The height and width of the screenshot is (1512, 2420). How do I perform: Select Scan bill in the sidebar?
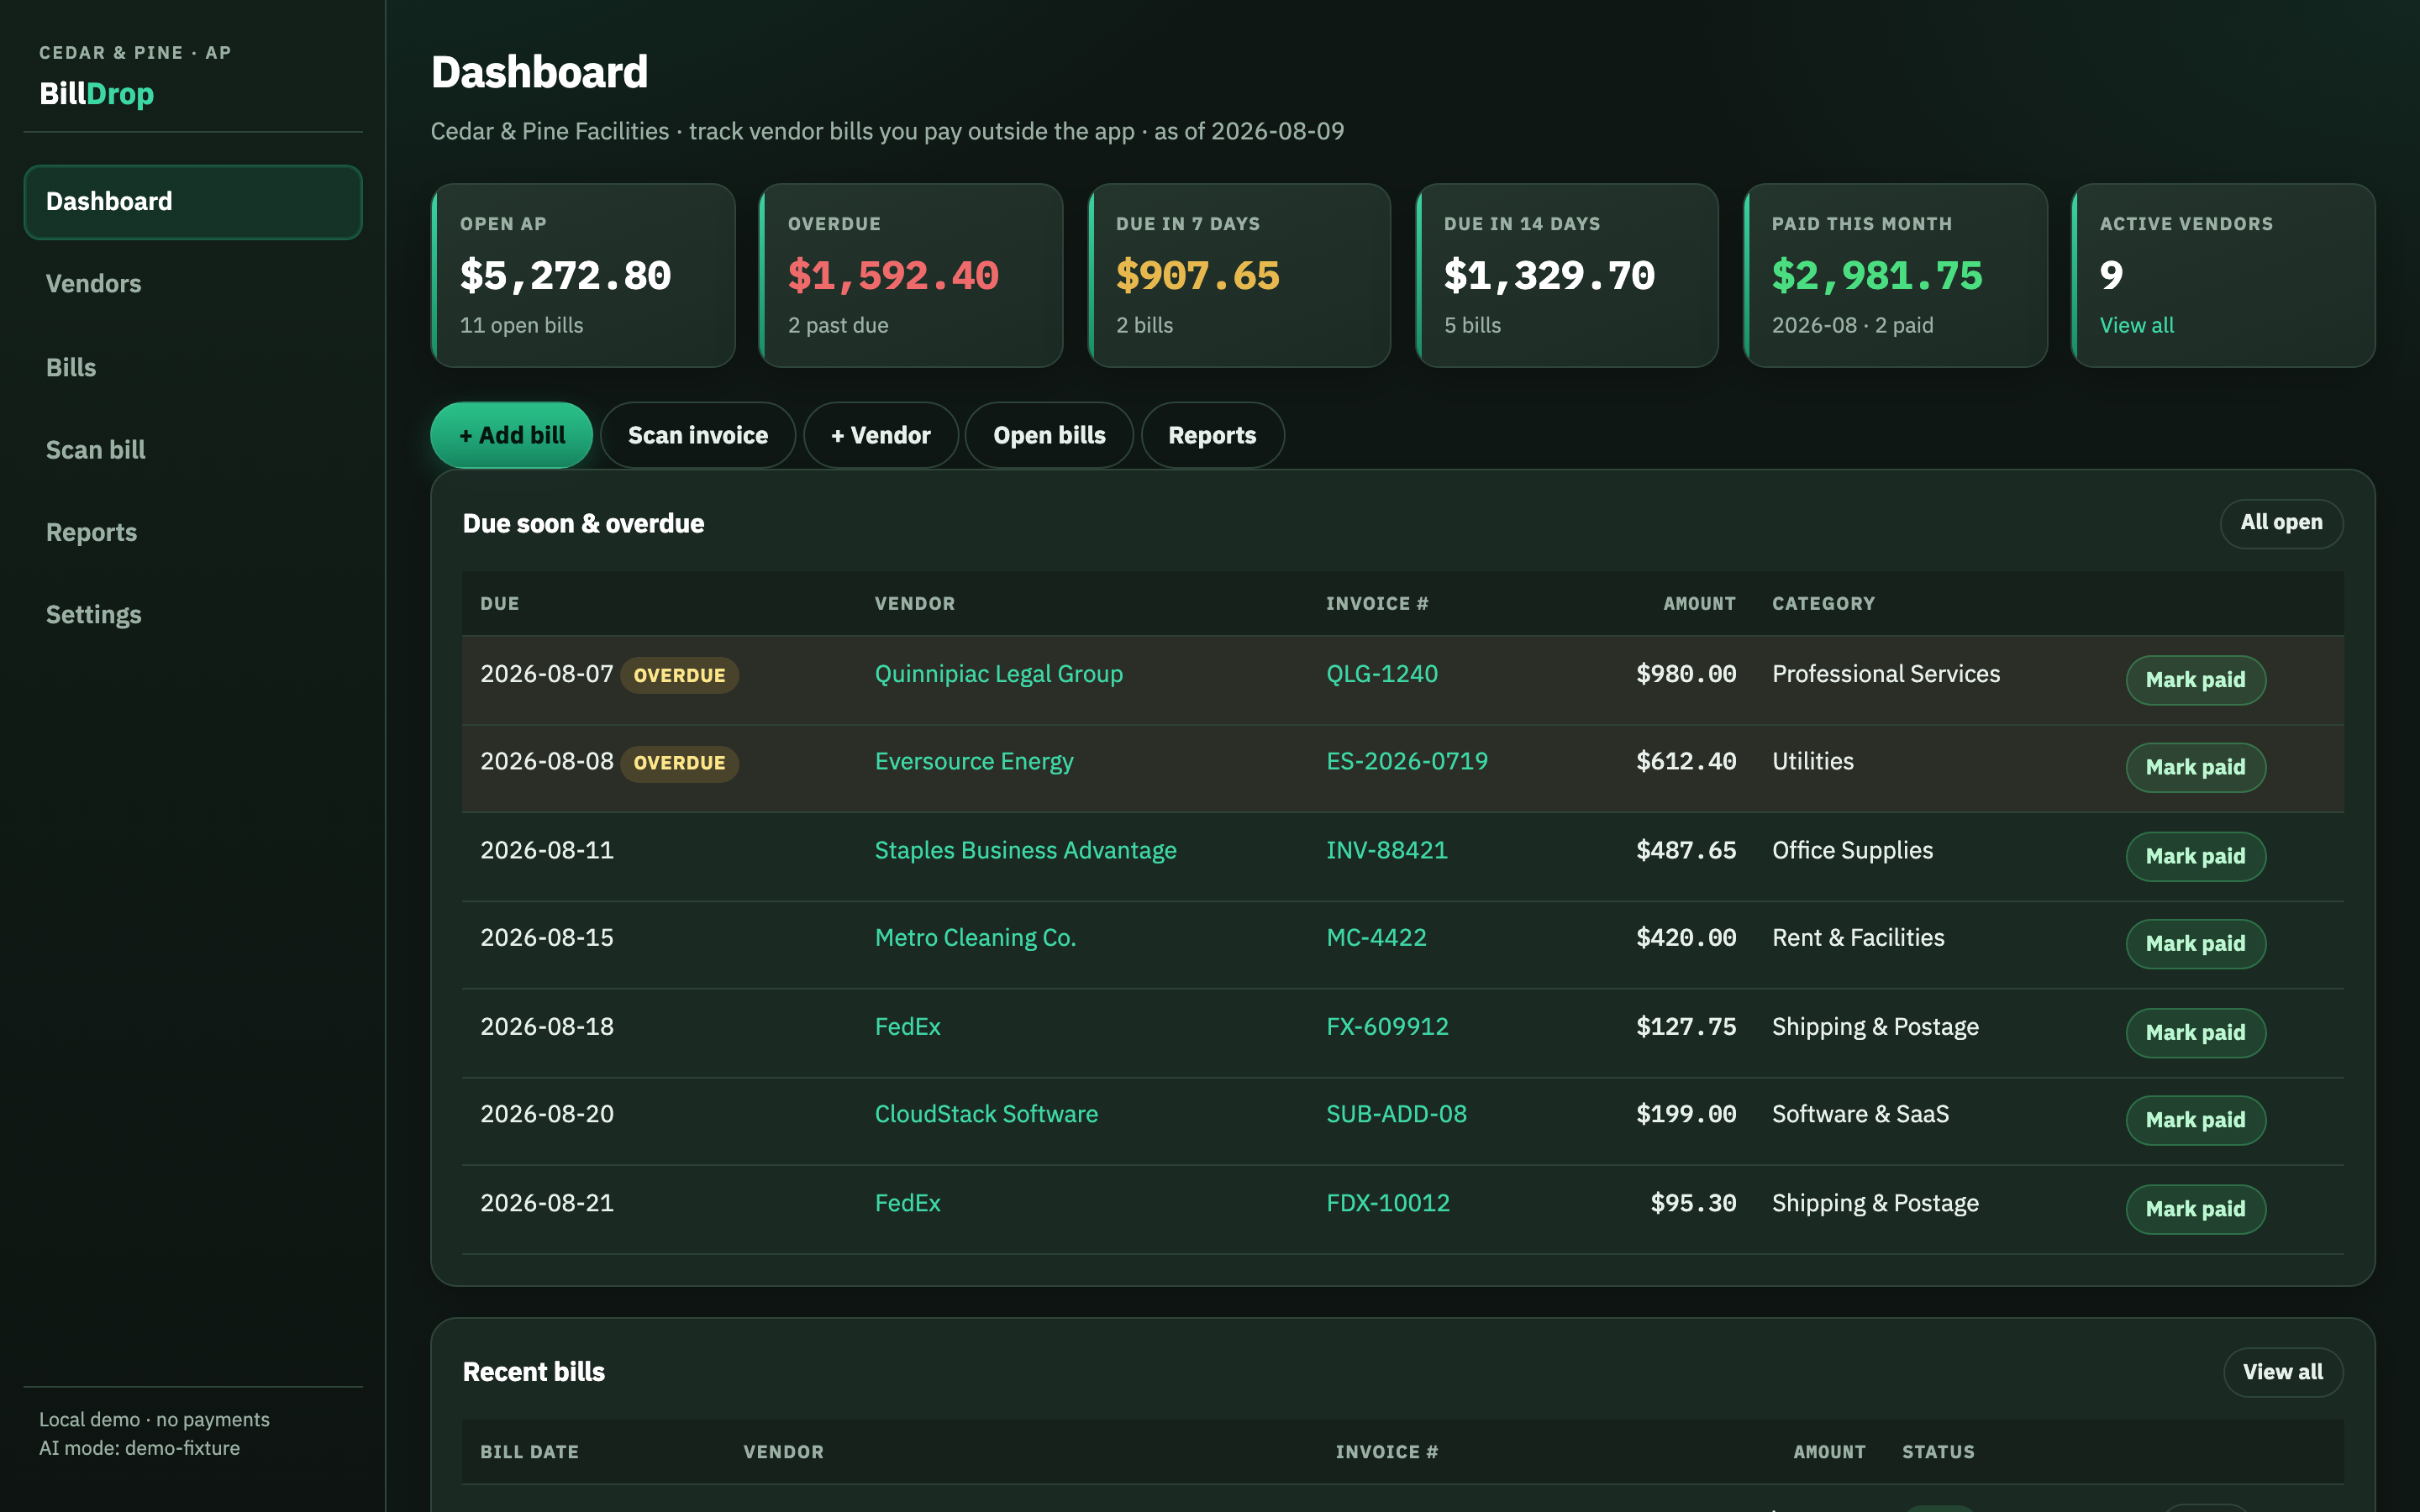coord(193,450)
